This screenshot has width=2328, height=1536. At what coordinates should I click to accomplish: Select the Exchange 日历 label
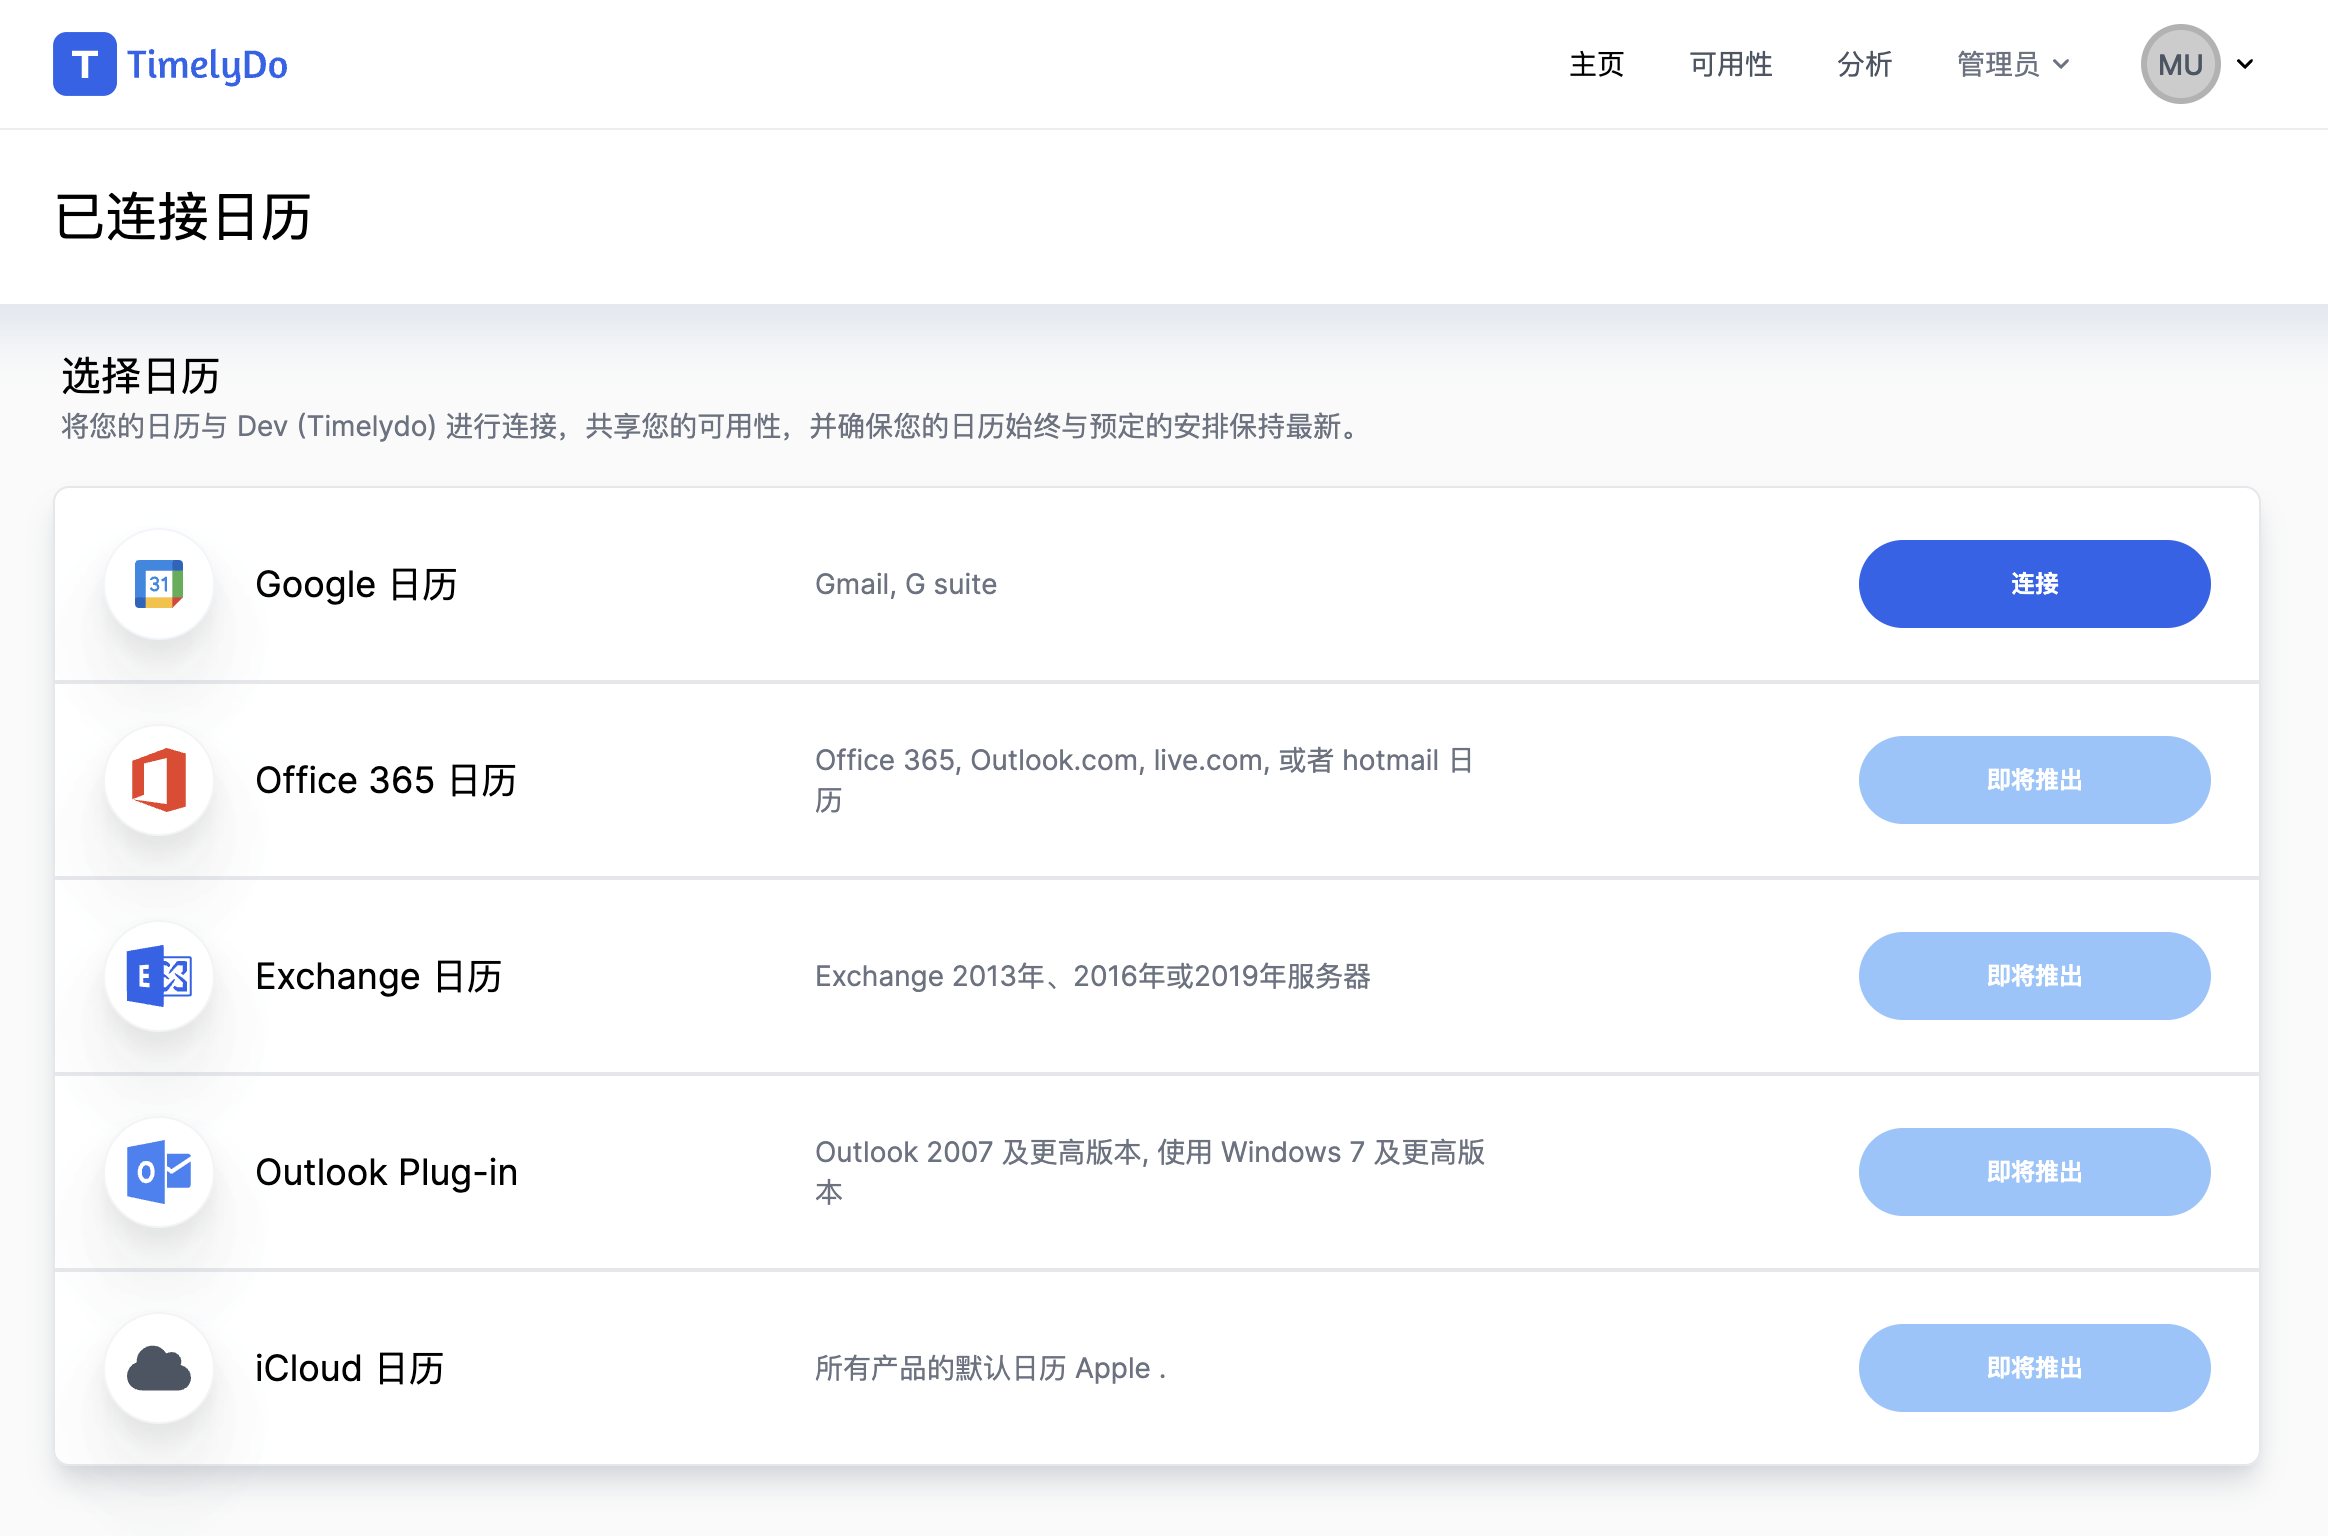click(378, 976)
